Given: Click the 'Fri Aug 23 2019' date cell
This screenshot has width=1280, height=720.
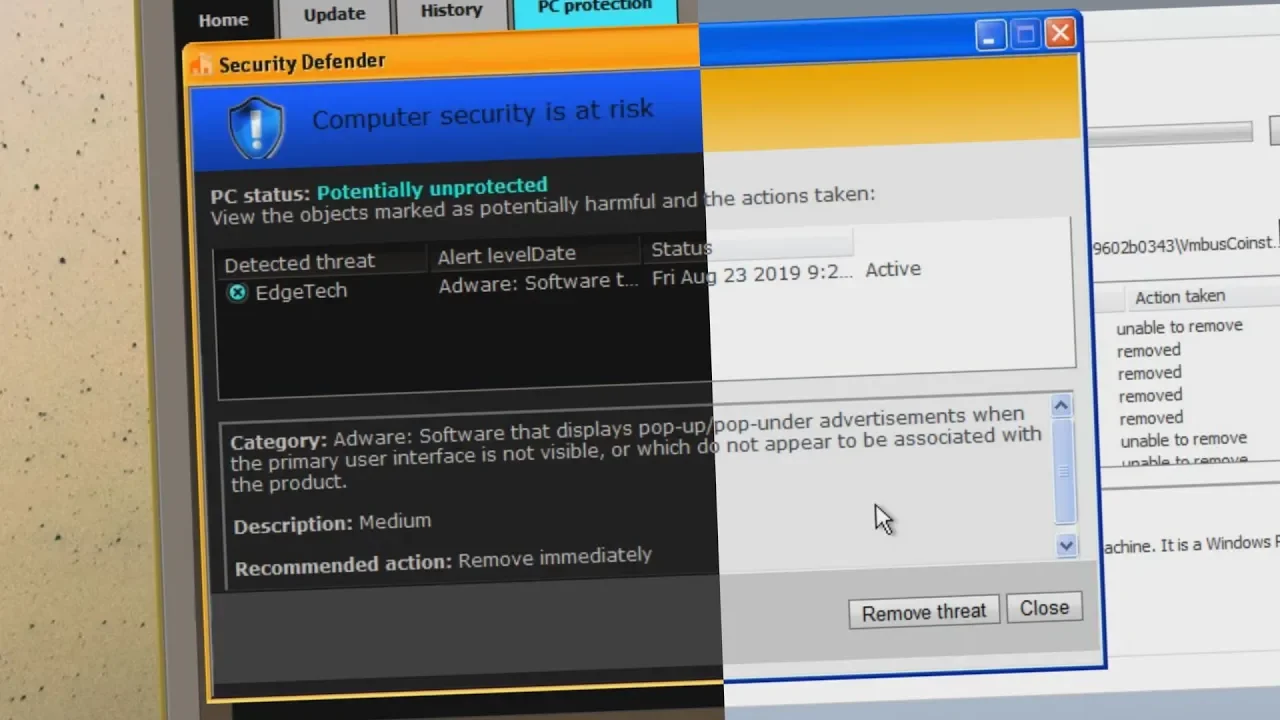Looking at the screenshot, I should point(752,275).
